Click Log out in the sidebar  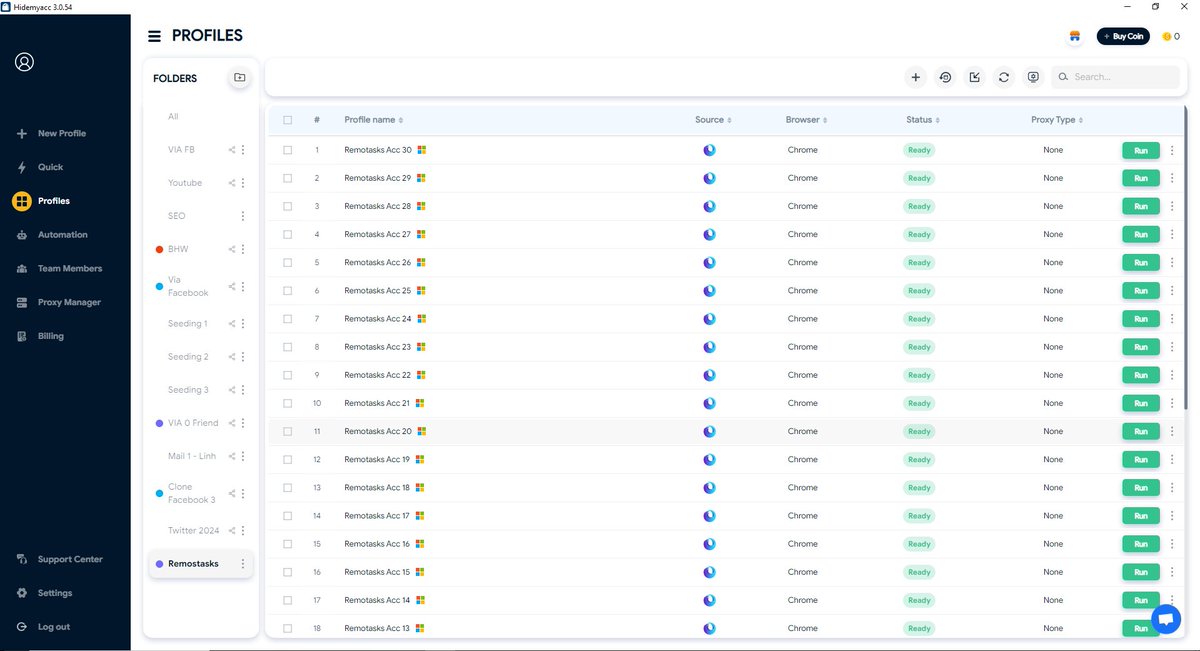pyautogui.click(x=43, y=627)
